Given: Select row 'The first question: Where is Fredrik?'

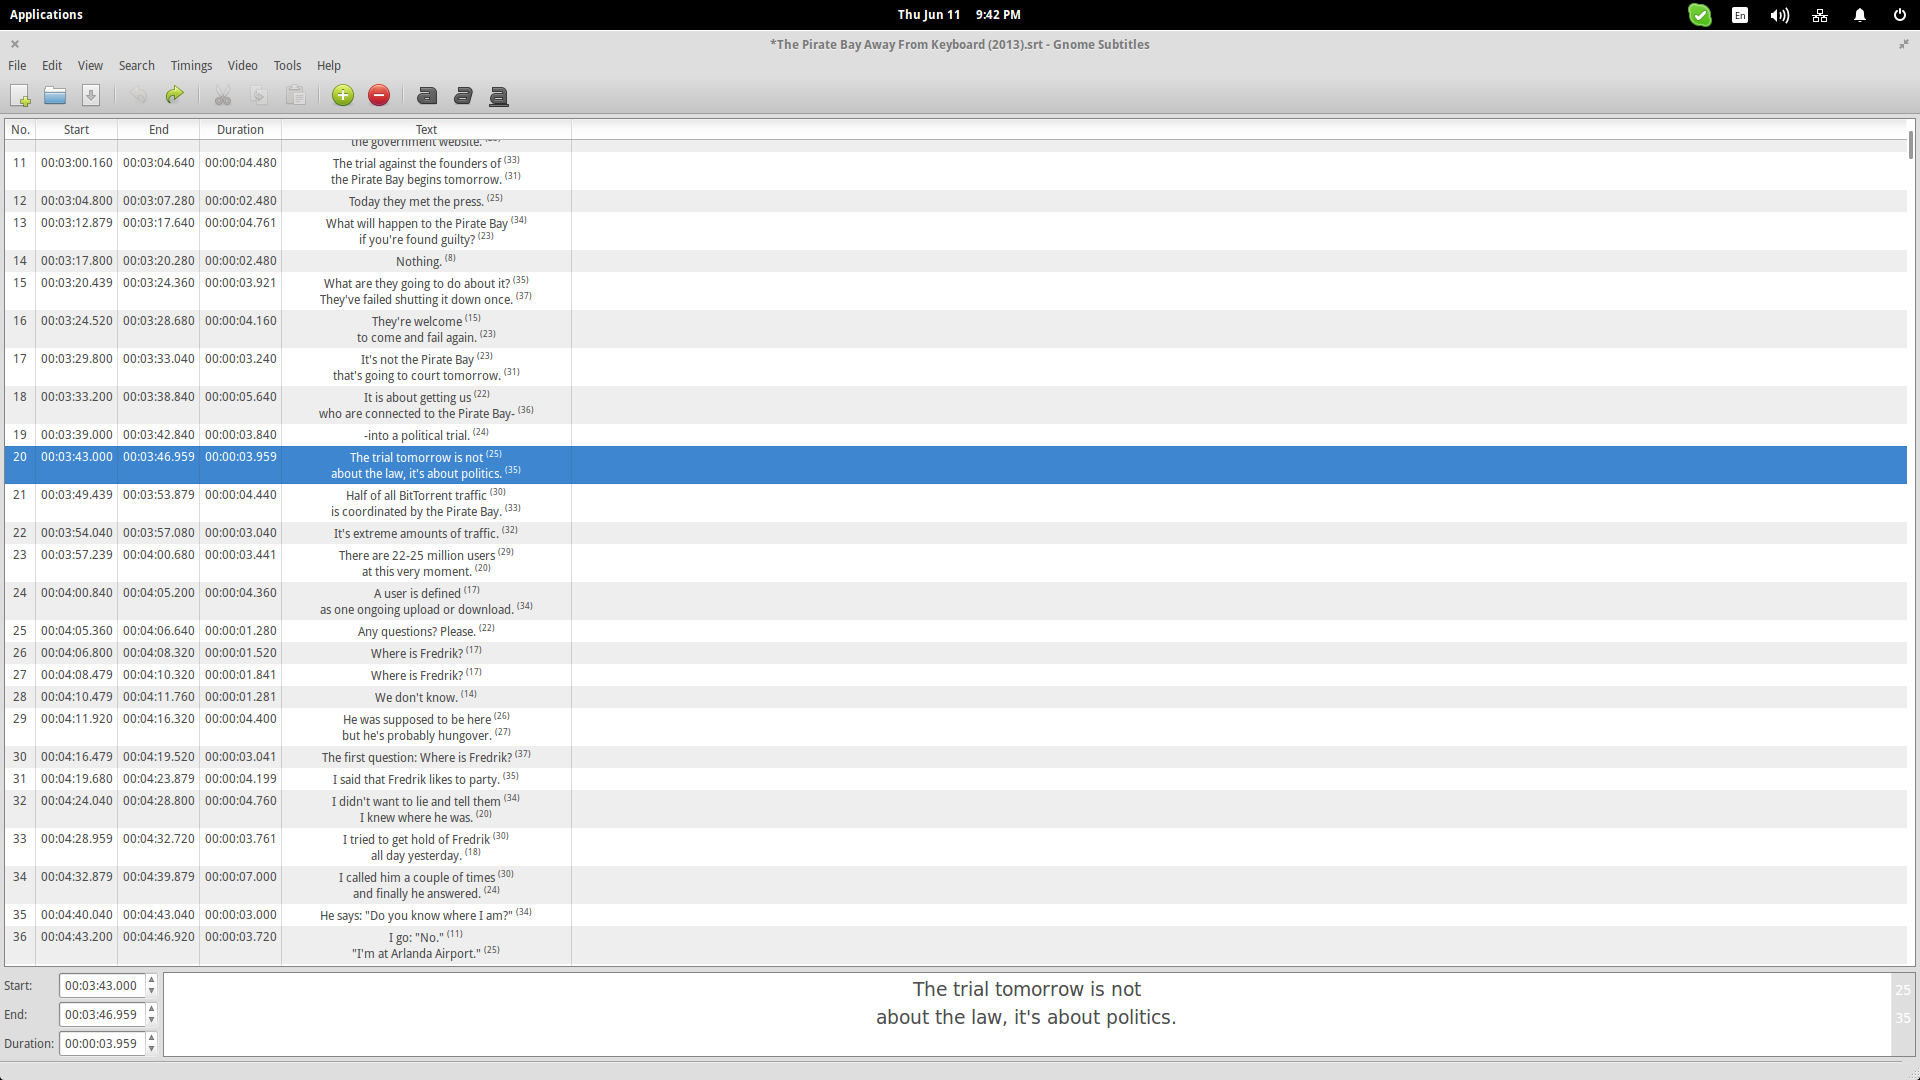Looking at the screenshot, I should click(955, 757).
